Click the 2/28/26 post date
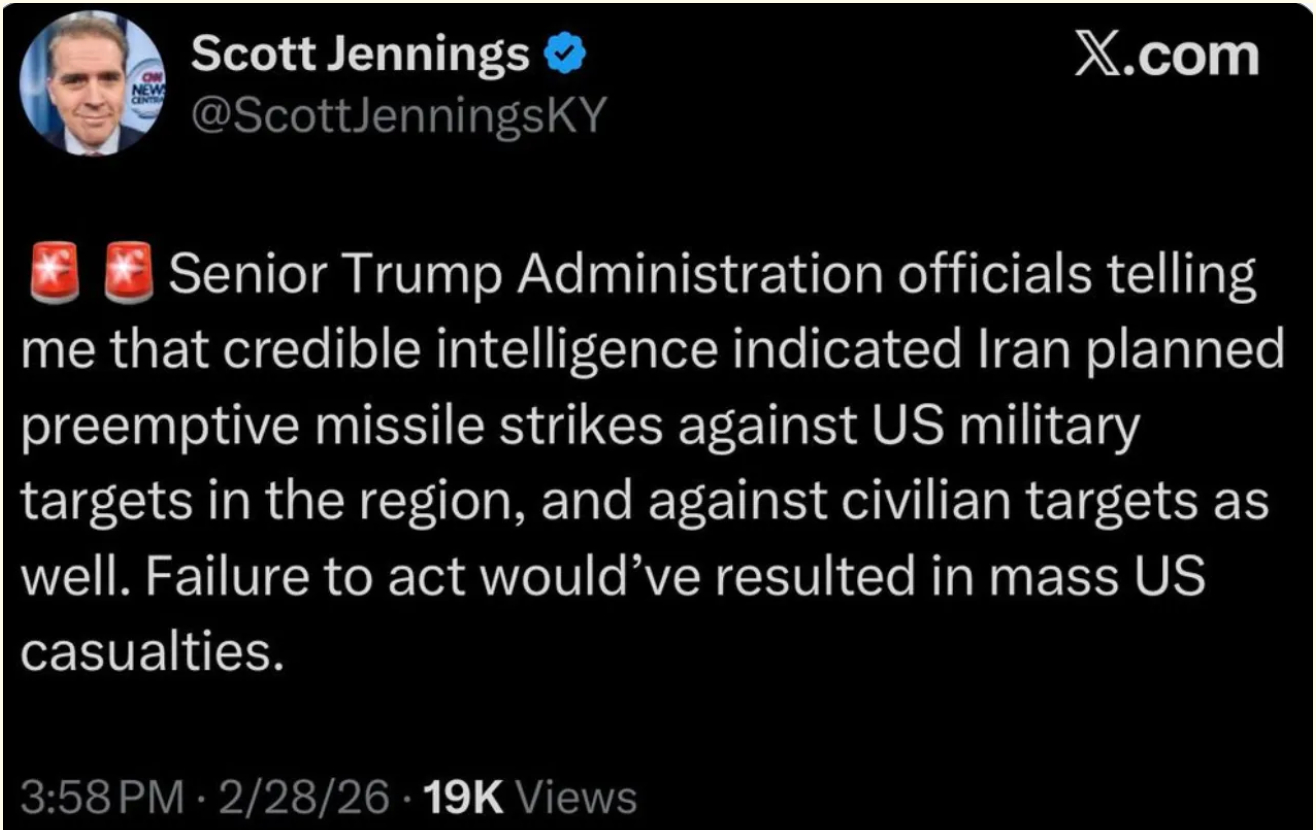The height and width of the screenshot is (830, 1316). (305, 797)
